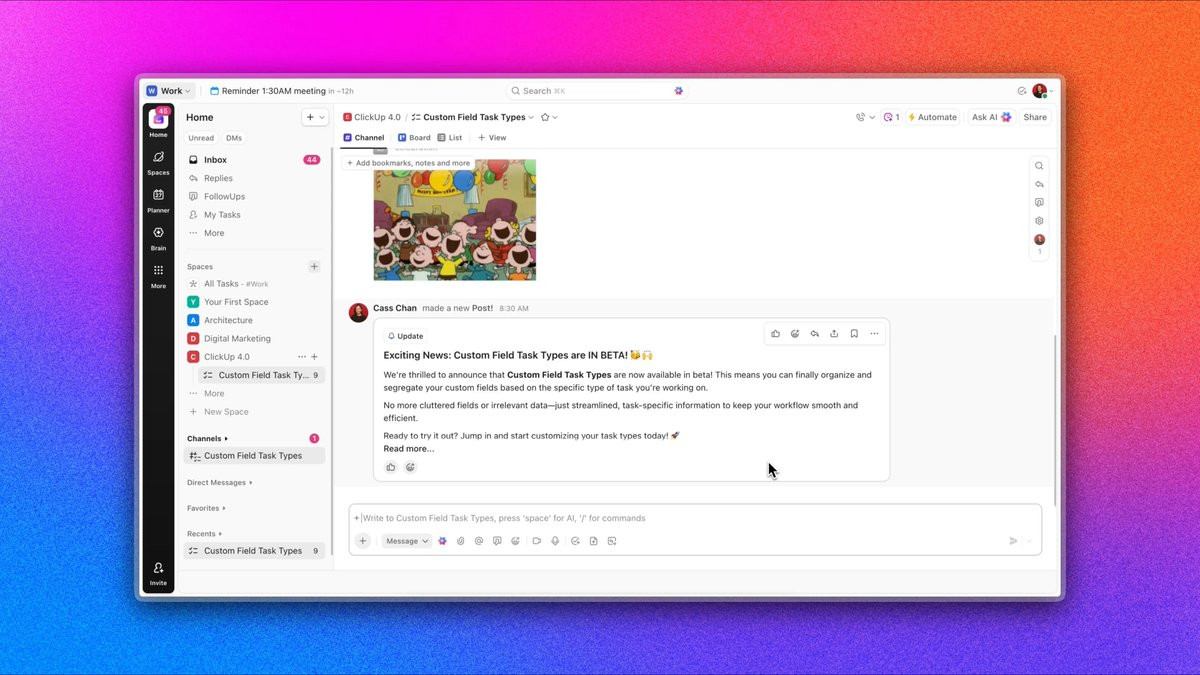This screenshot has height=675, width=1200.
Task: Open the Planner rail icon
Action: (x=158, y=200)
